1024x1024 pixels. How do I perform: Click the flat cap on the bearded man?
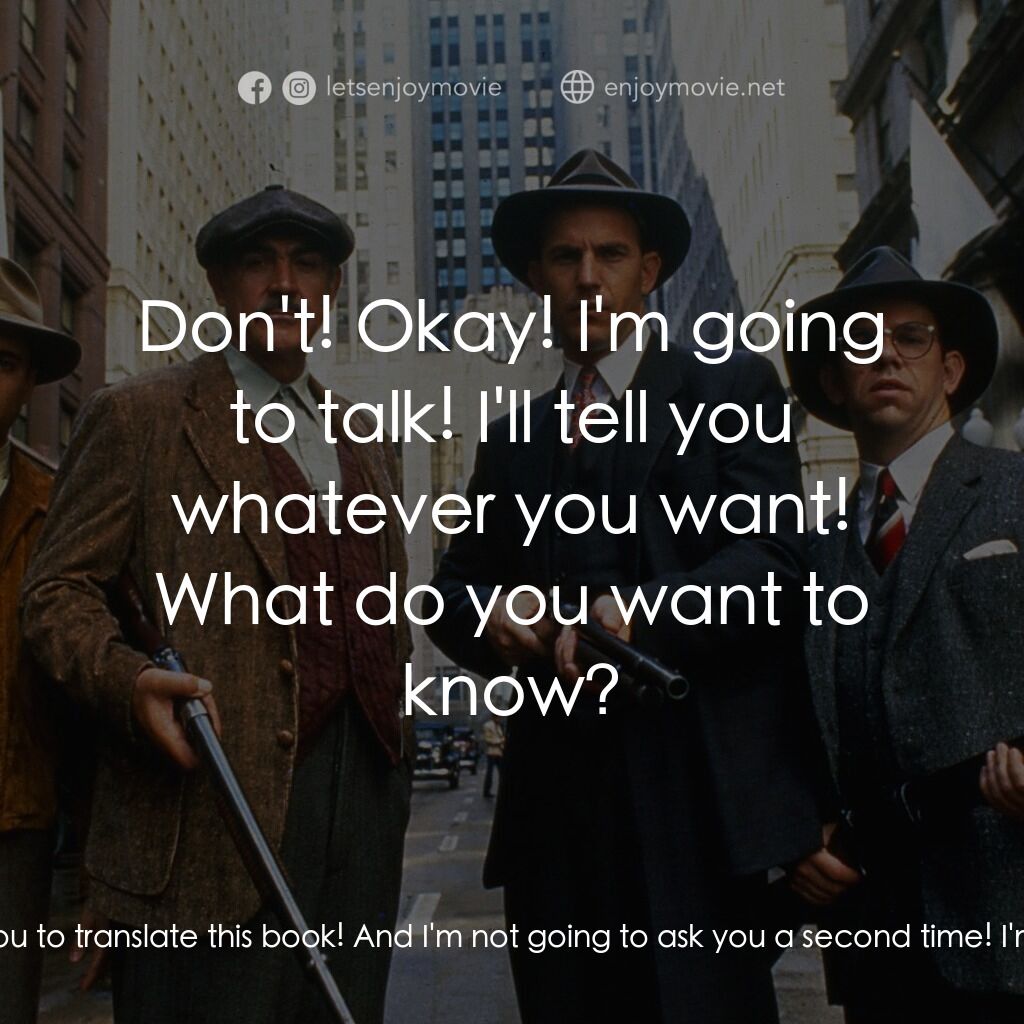(x=274, y=227)
